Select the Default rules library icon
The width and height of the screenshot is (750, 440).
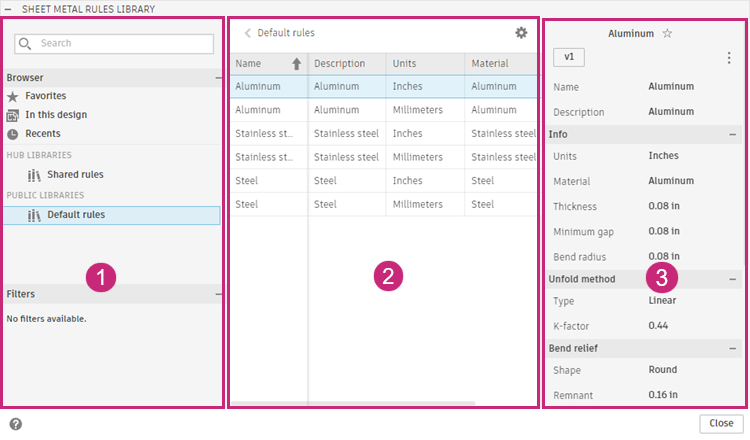click(34, 216)
